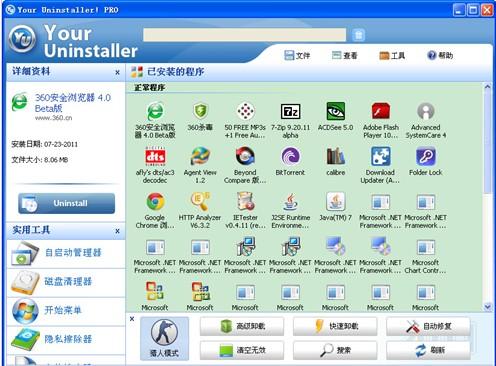Select the afly's dts/ac3 decoder icon
The image size is (496, 366).
[155, 156]
